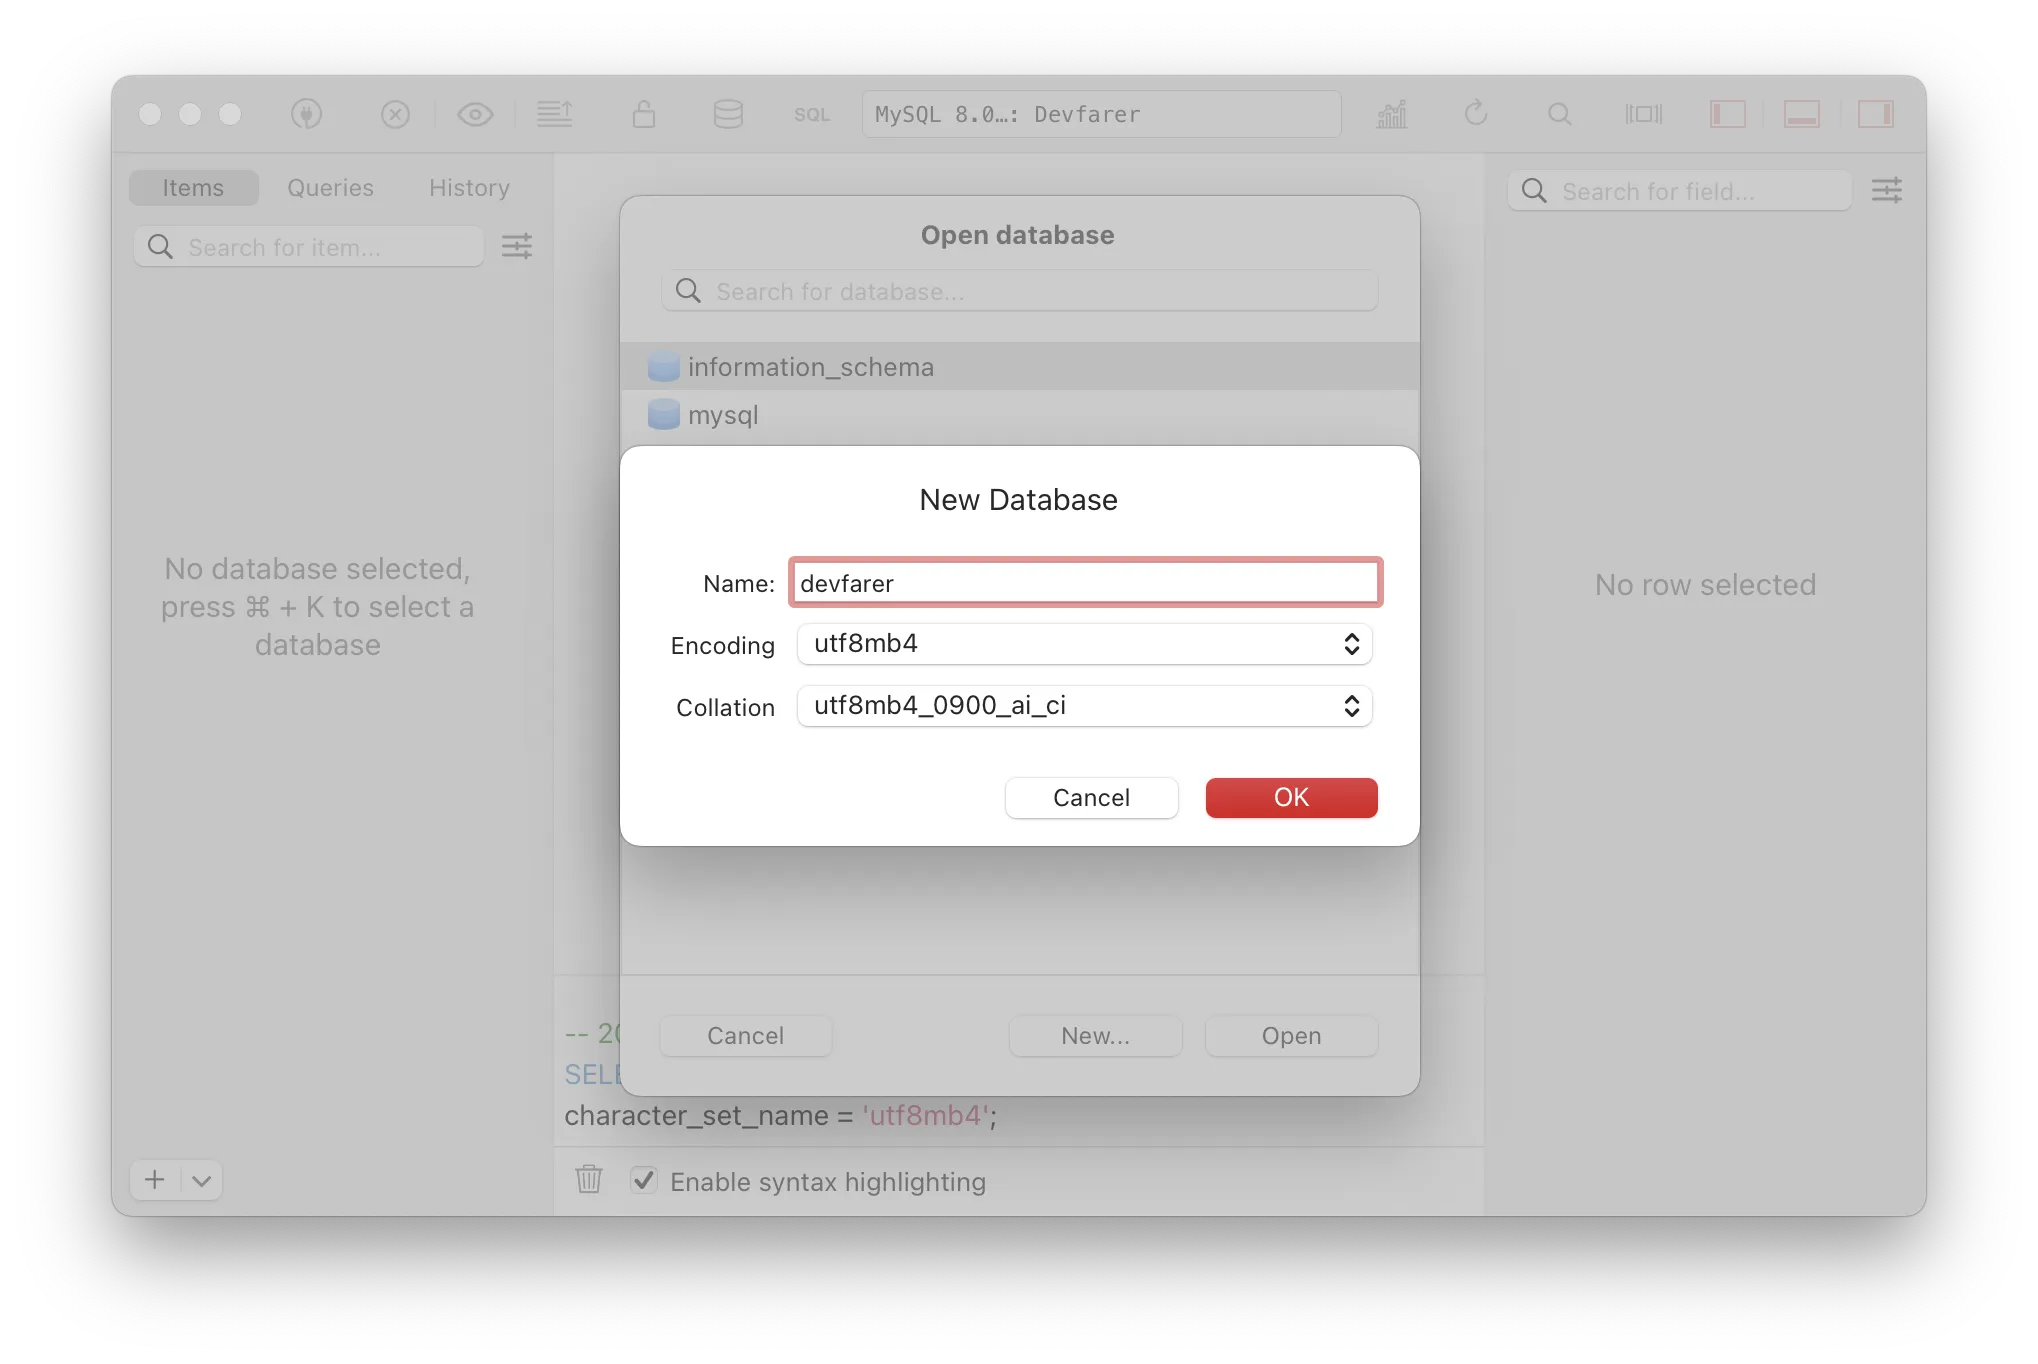The height and width of the screenshot is (1364, 2038).
Task: Click Cancel in New Database dialog
Action: tap(1091, 797)
